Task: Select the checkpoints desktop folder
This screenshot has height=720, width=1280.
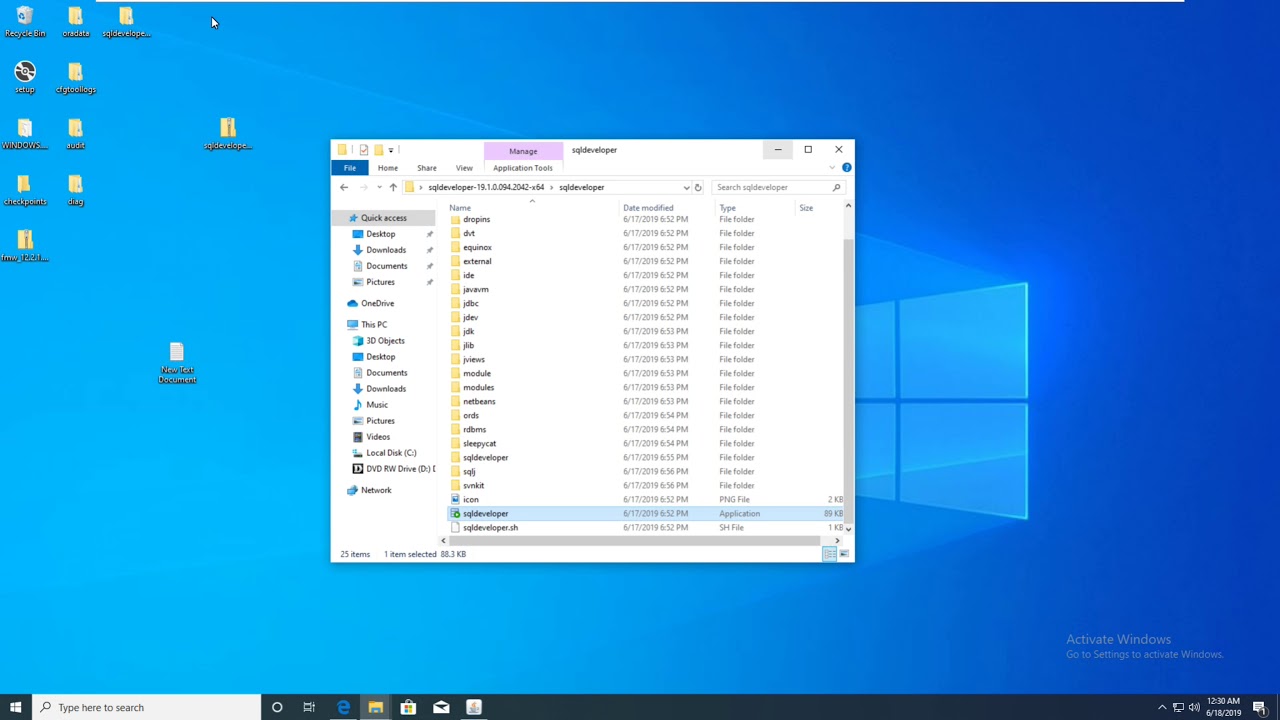Action: click(25, 190)
